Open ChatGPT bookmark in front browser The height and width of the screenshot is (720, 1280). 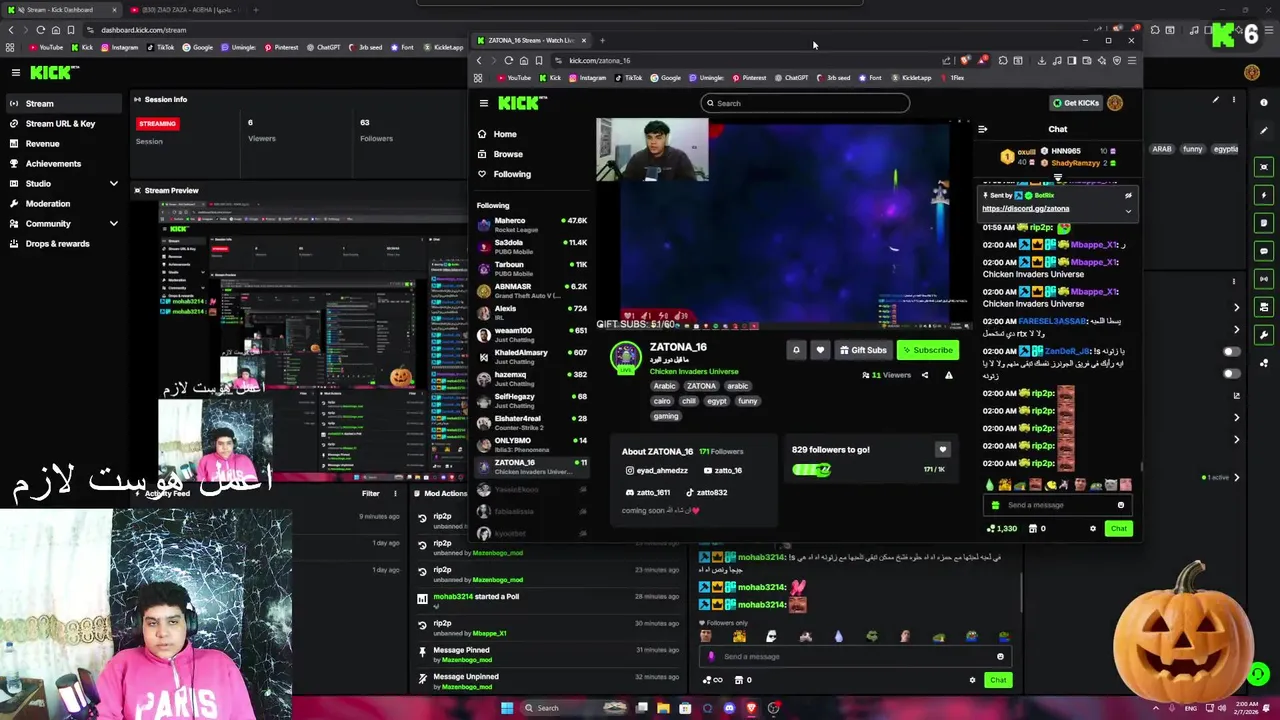coord(791,78)
